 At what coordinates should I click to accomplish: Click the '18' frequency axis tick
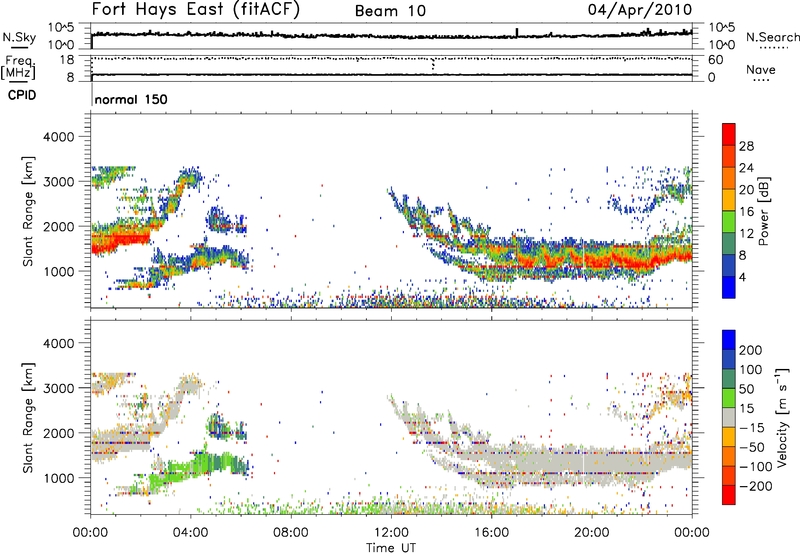67,60
